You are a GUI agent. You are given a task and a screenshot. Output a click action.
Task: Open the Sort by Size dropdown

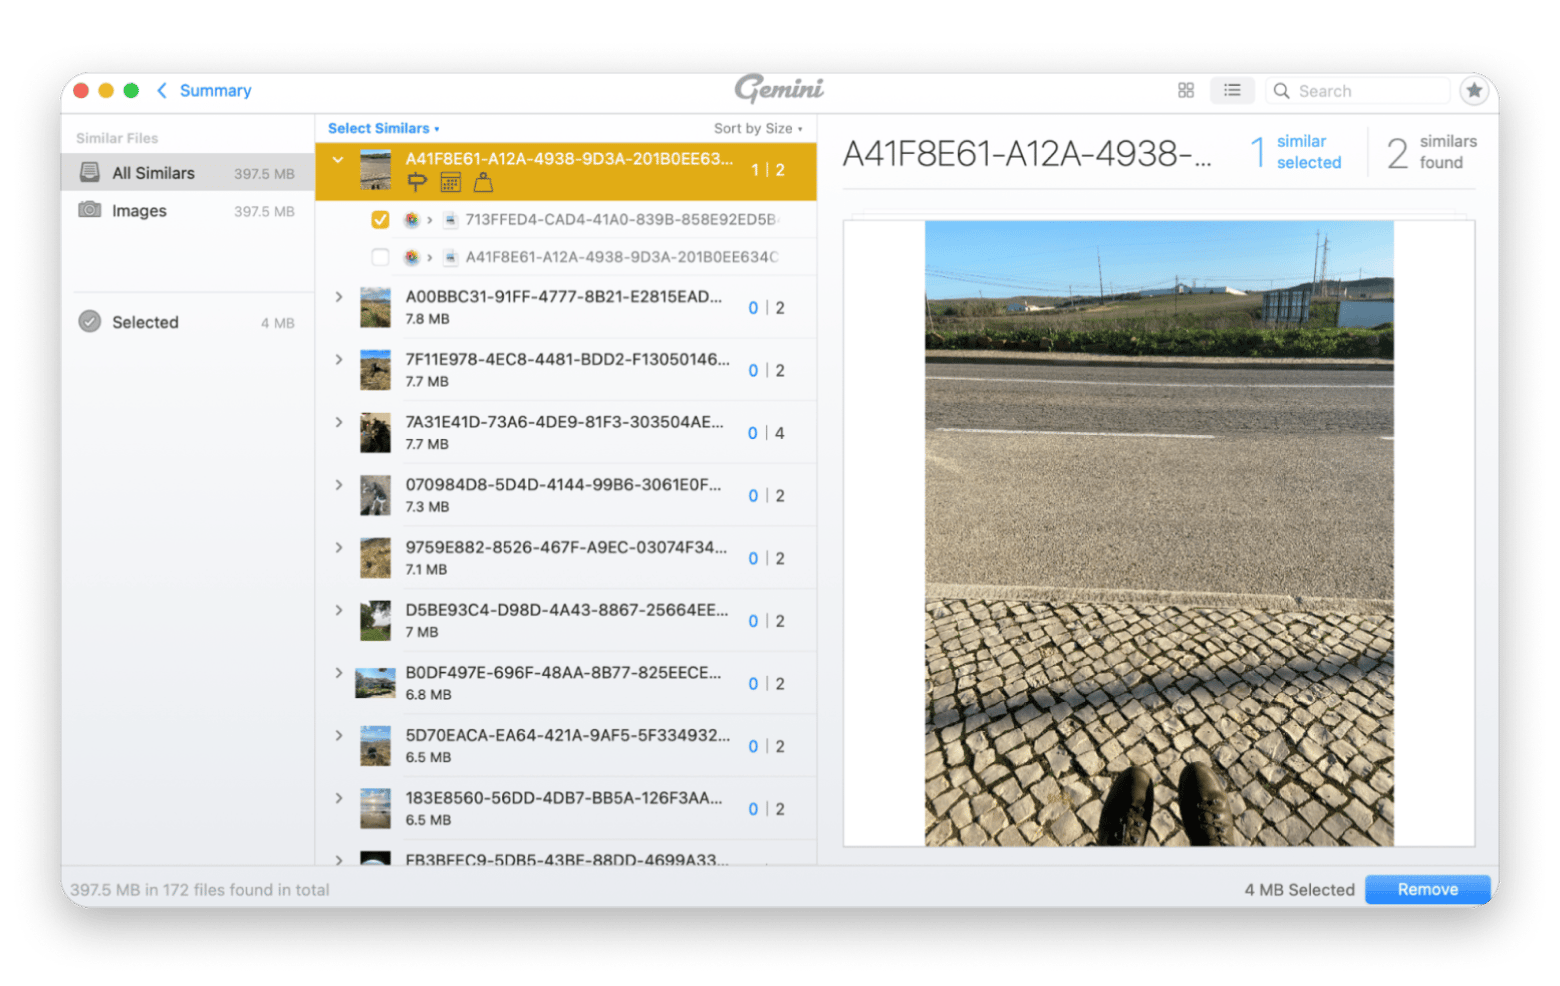757,128
